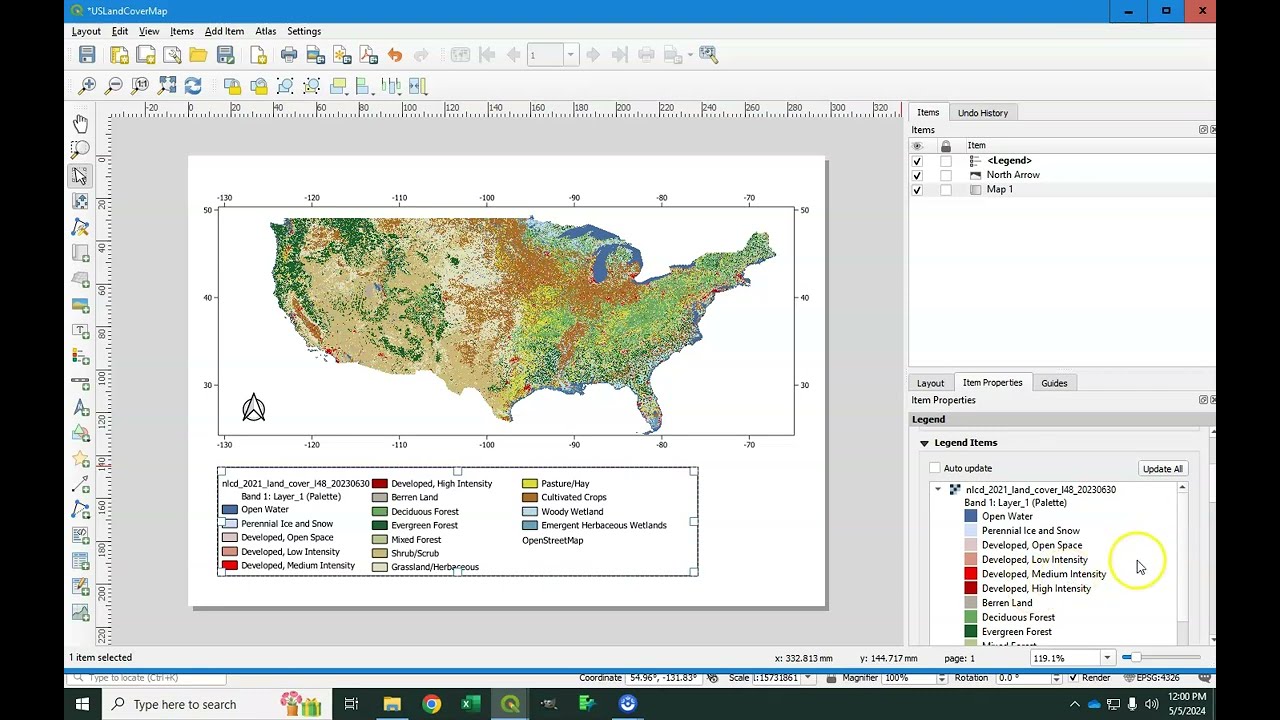Toggle lock for North Arrow item

click(x=946, y=175)
